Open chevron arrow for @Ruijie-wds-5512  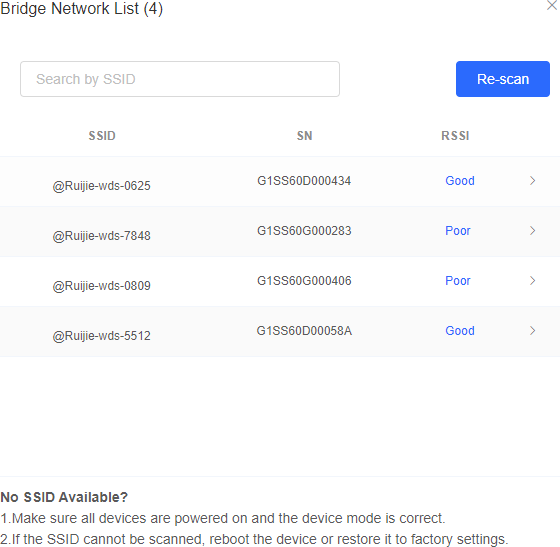click(532, 331)
